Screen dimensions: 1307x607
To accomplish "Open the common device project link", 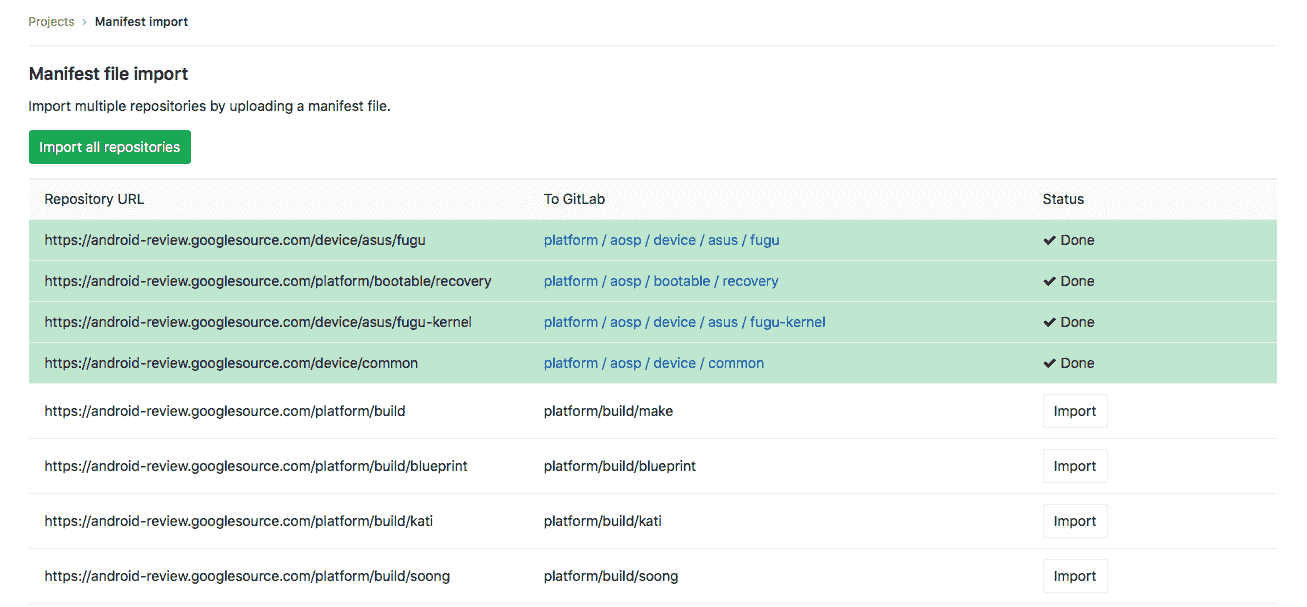I will click(x=736, y=363).
